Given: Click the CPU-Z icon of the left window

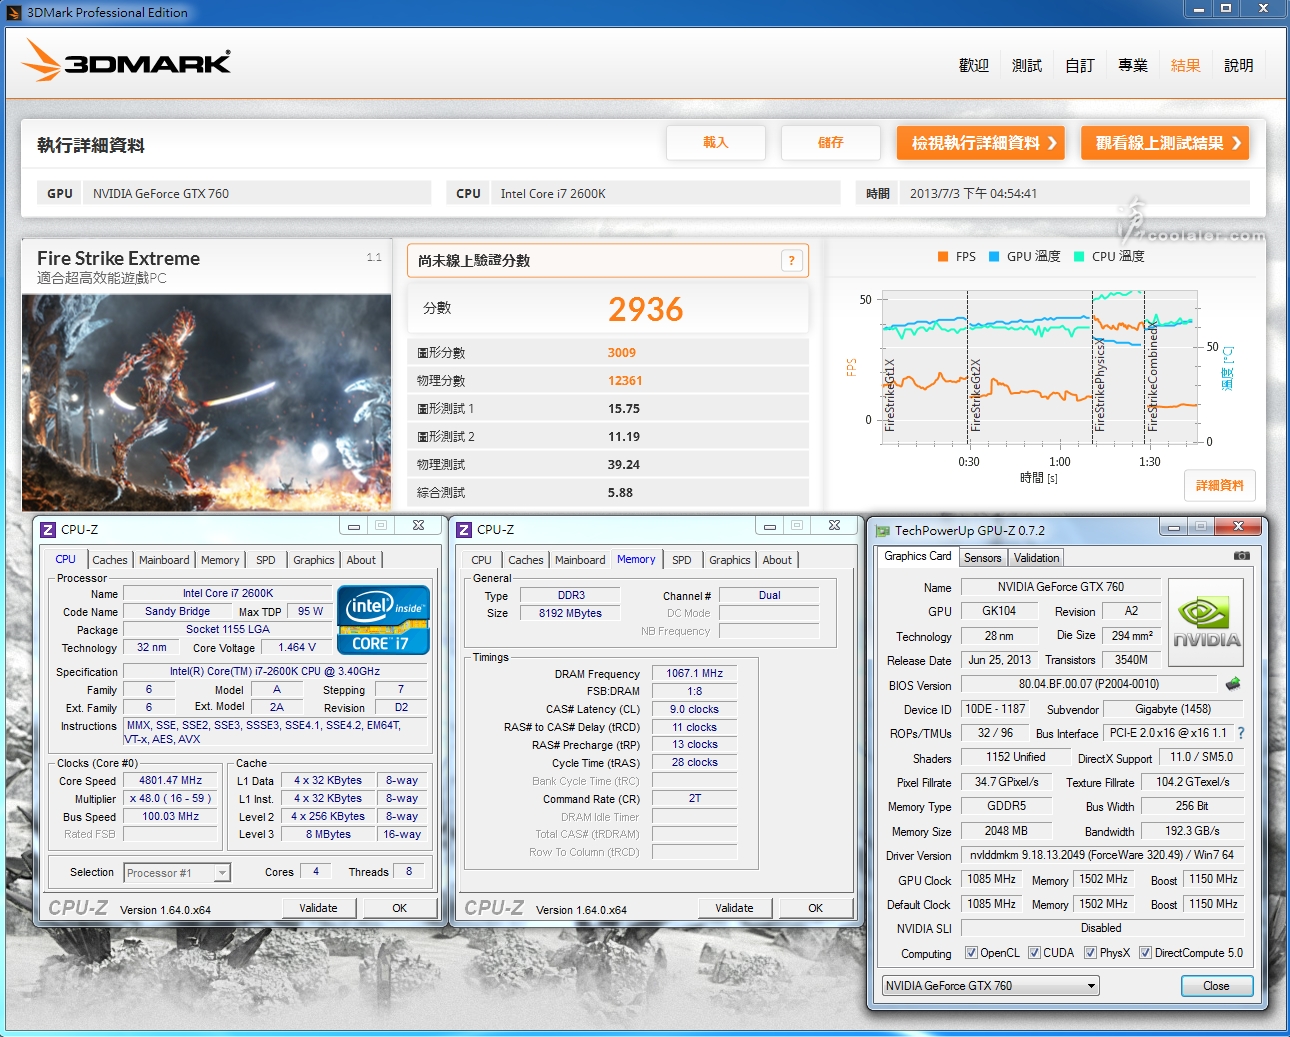Looking at the screenshot, I should 48,529.
